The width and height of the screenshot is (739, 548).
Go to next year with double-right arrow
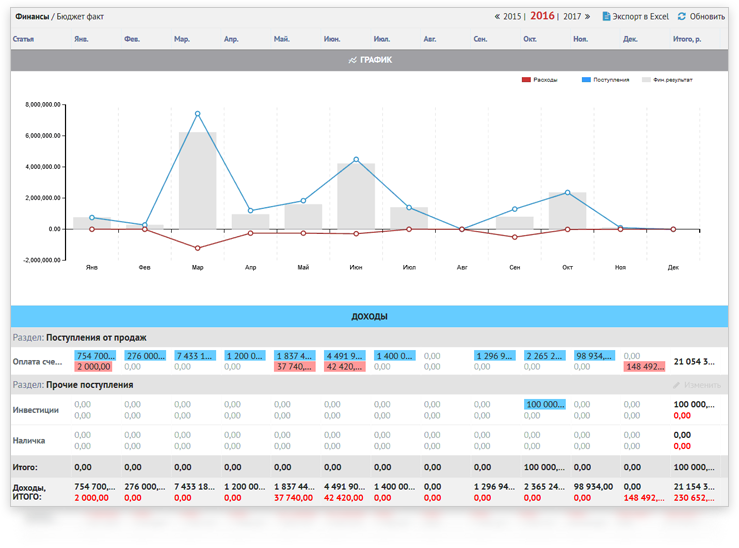587,17
